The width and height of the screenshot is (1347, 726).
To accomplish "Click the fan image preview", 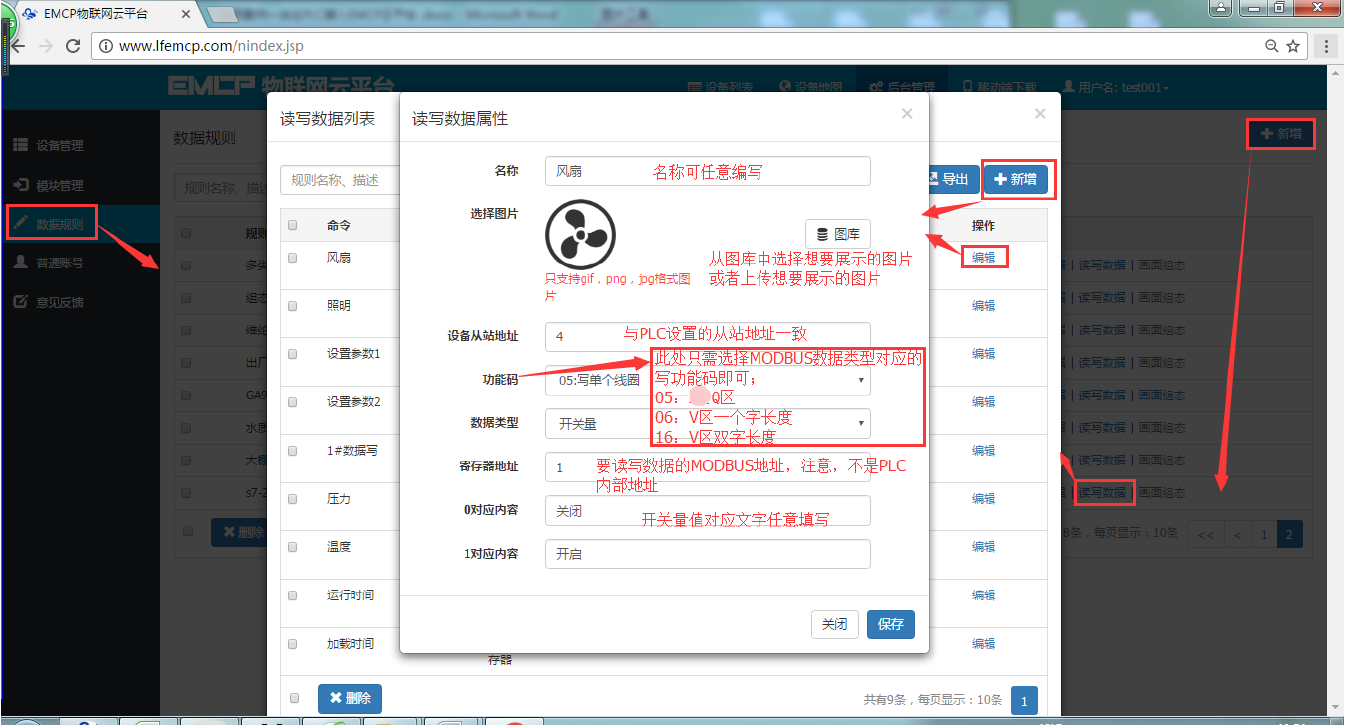I will click(x=580, y=234).
